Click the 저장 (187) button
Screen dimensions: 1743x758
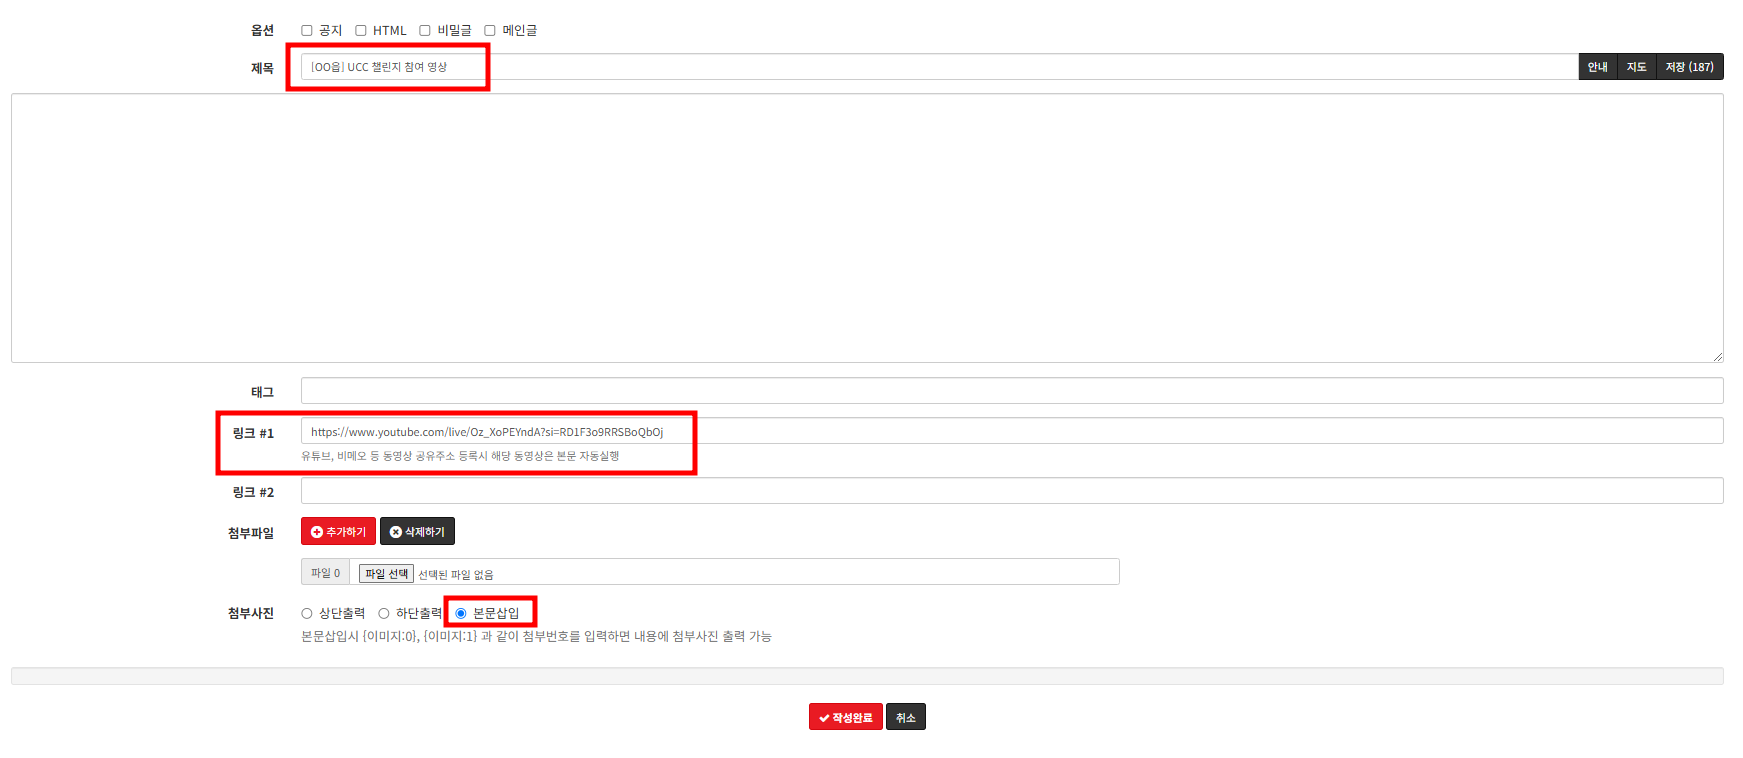(1689, 67)
